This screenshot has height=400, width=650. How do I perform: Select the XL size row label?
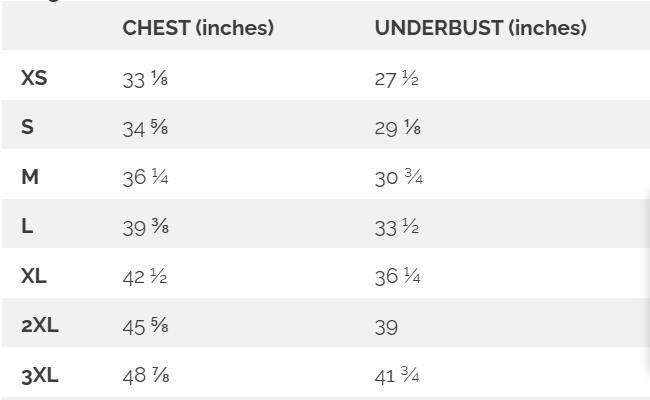tap(34, 276)
